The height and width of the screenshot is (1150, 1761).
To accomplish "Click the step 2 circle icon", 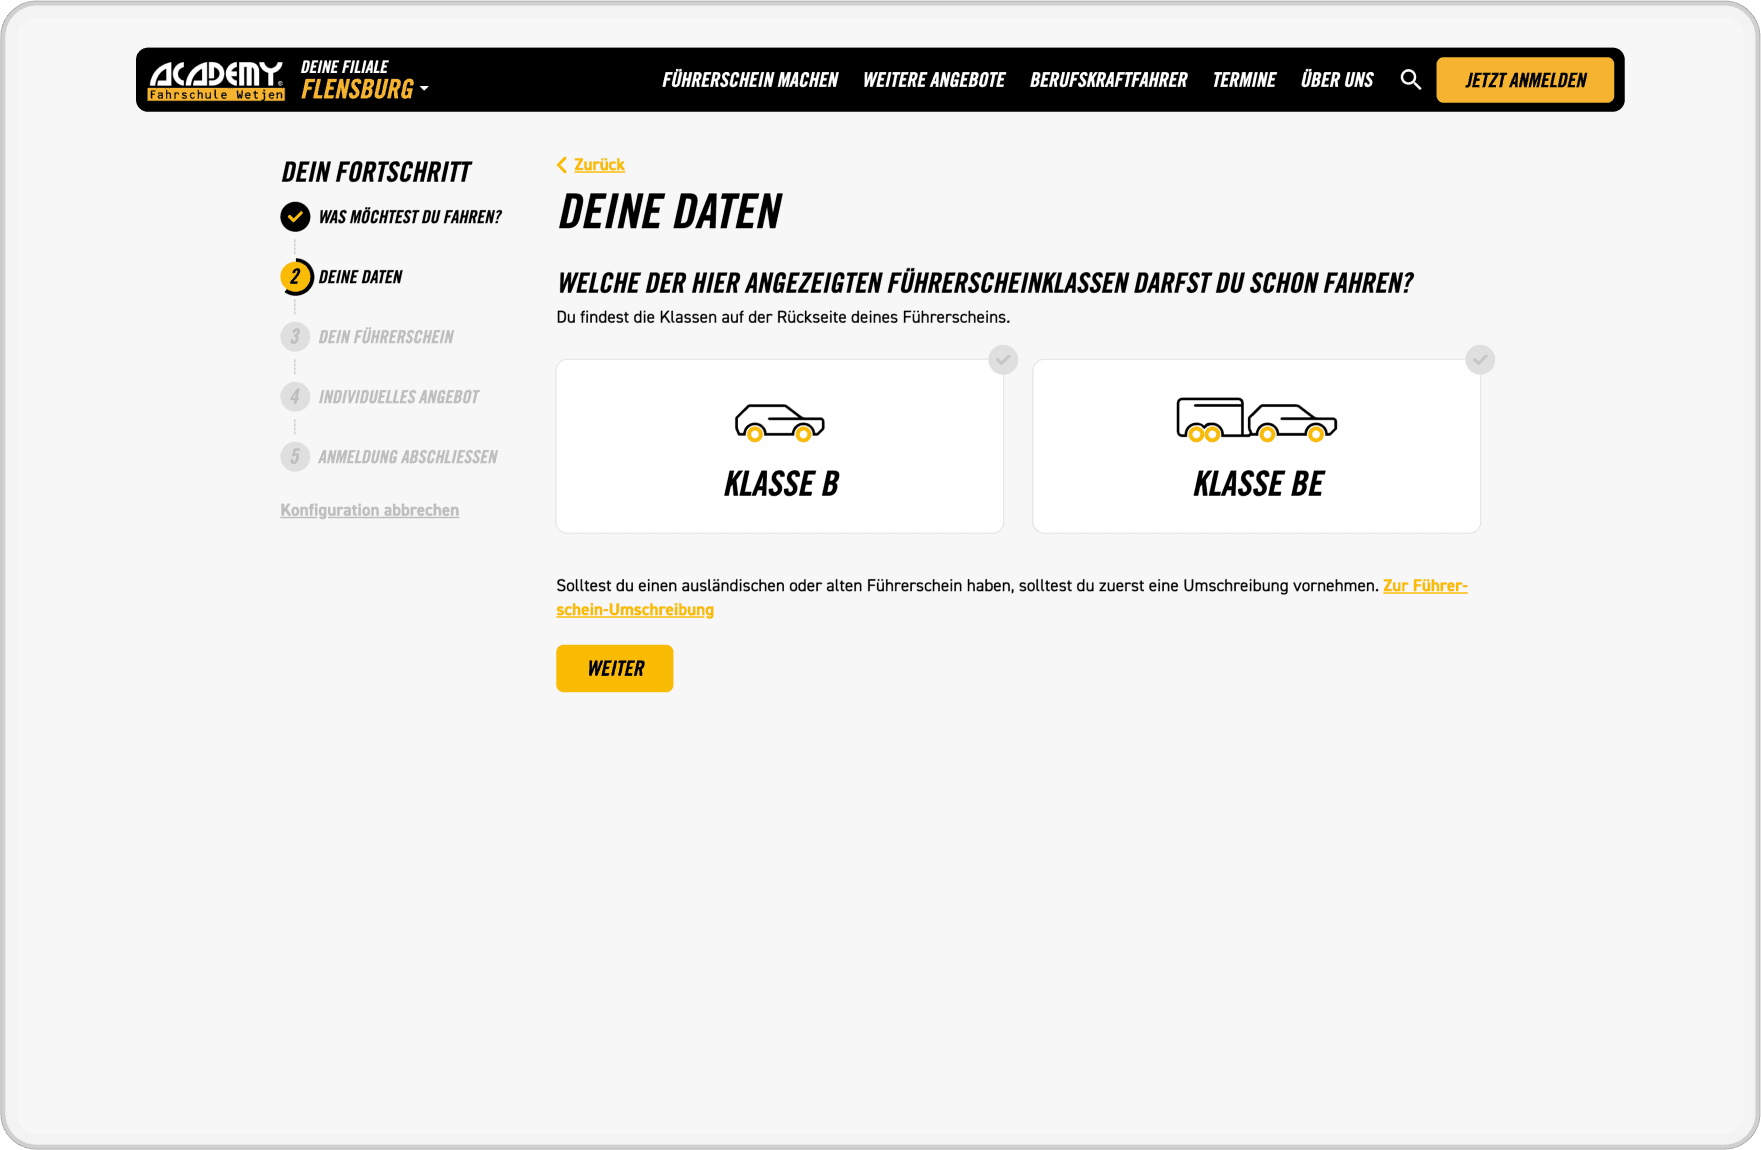I will (x=295, y=277).
